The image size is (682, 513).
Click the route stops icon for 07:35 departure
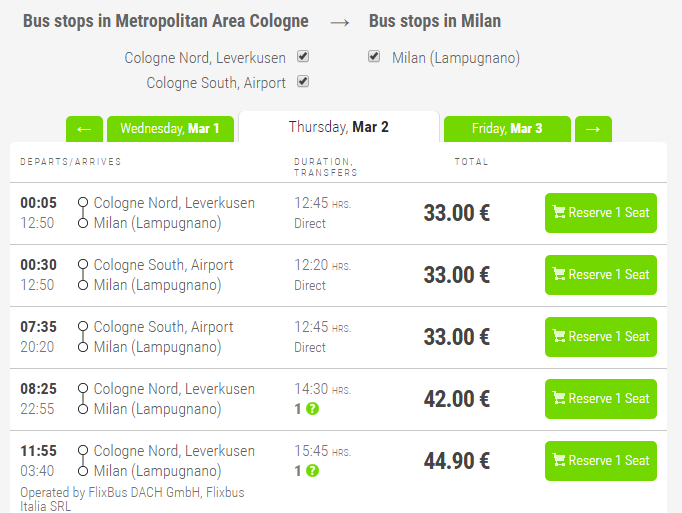point(83,337)
